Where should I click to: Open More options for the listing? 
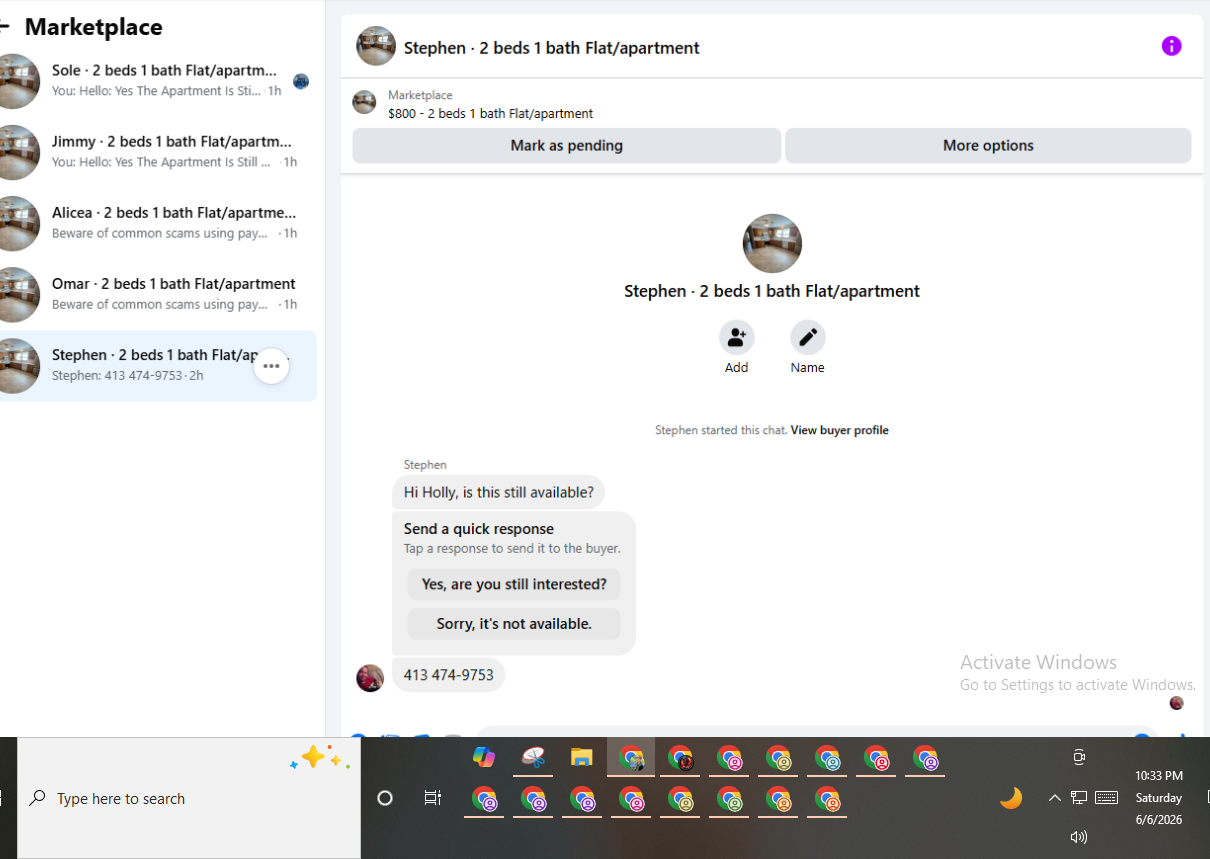point(988,145)
